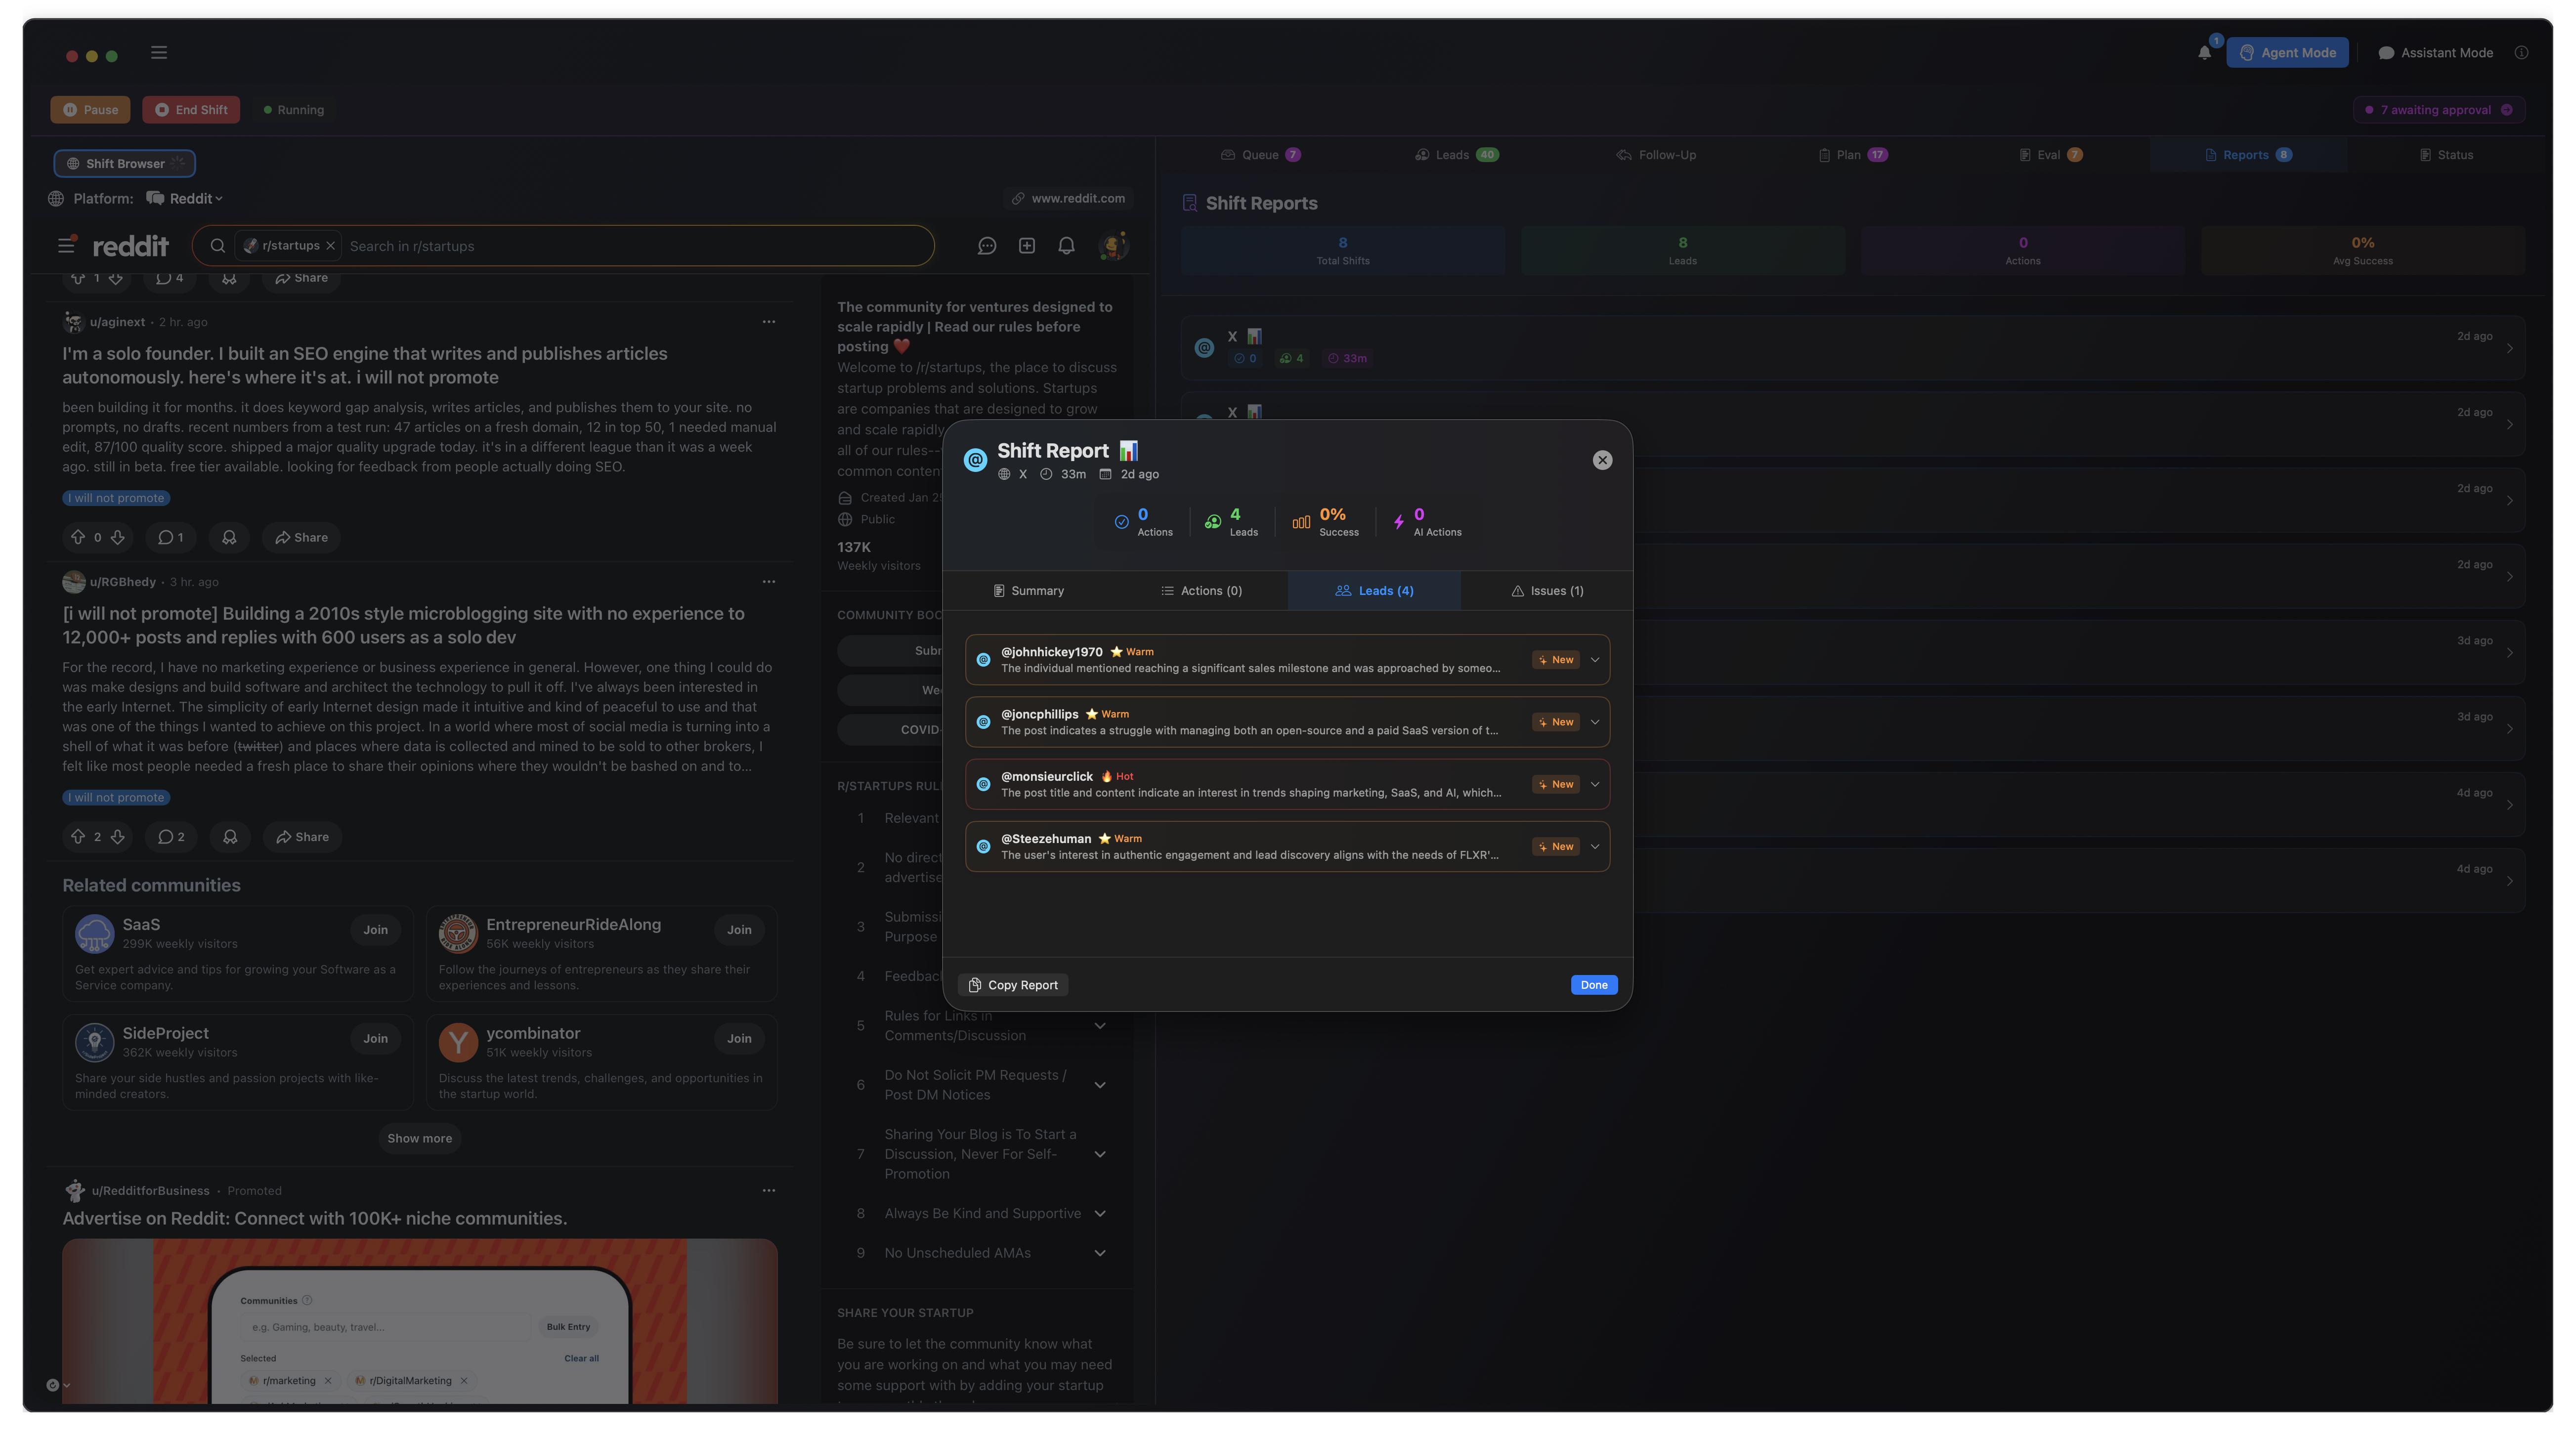The height and width of the screenshot is (1439, 2576).
Task: Open the bottom-left settings icon dropdown
Action: pyautogui.click(x=58, y=1386)
